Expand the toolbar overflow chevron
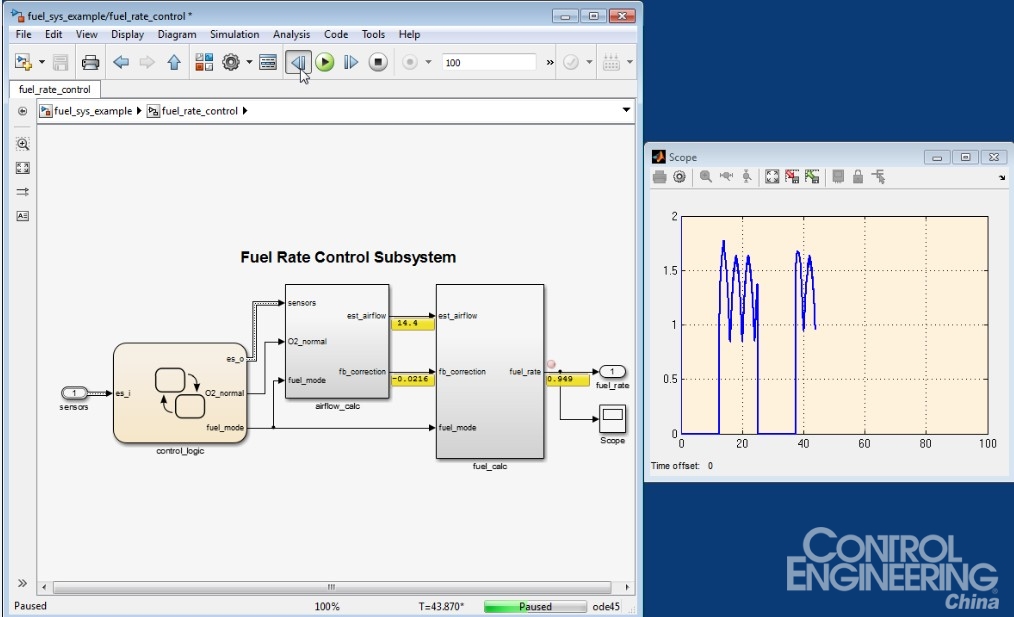 point(550,62)
